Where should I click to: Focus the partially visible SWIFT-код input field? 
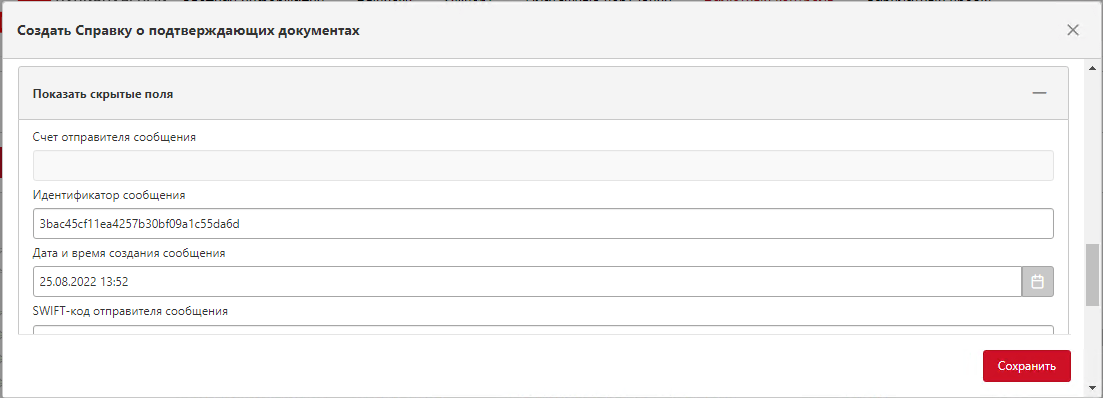tap(543, 330)
